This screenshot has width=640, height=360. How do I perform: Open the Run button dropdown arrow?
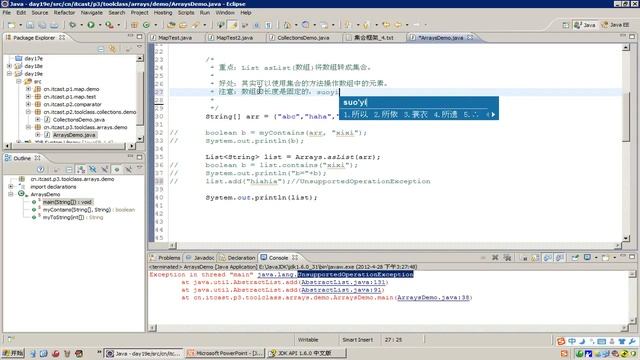(100, 25)
